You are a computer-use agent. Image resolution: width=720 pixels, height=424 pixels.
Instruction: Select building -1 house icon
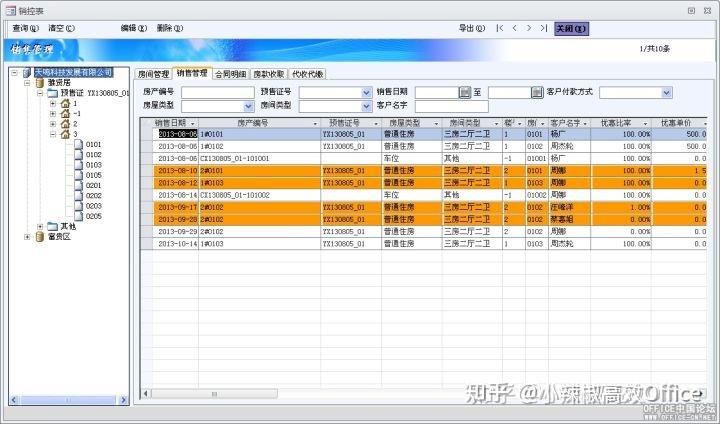[65, 113]
